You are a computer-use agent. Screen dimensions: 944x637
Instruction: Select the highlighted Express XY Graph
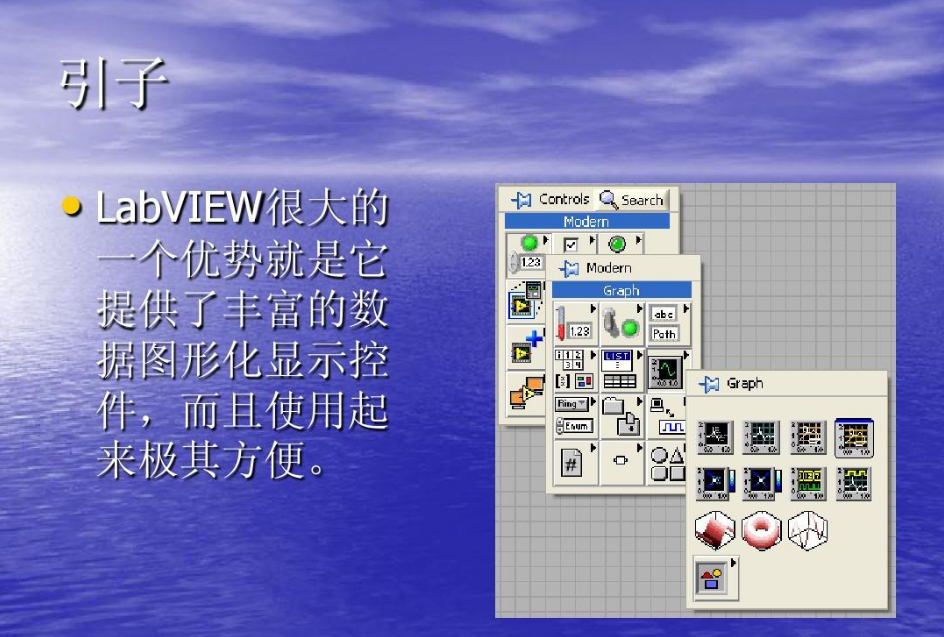click(854, 438)
